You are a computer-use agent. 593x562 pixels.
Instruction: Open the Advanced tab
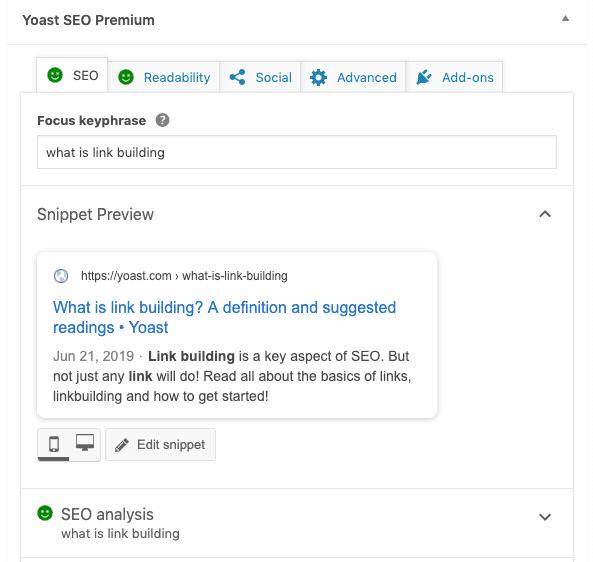coord(353,77)
